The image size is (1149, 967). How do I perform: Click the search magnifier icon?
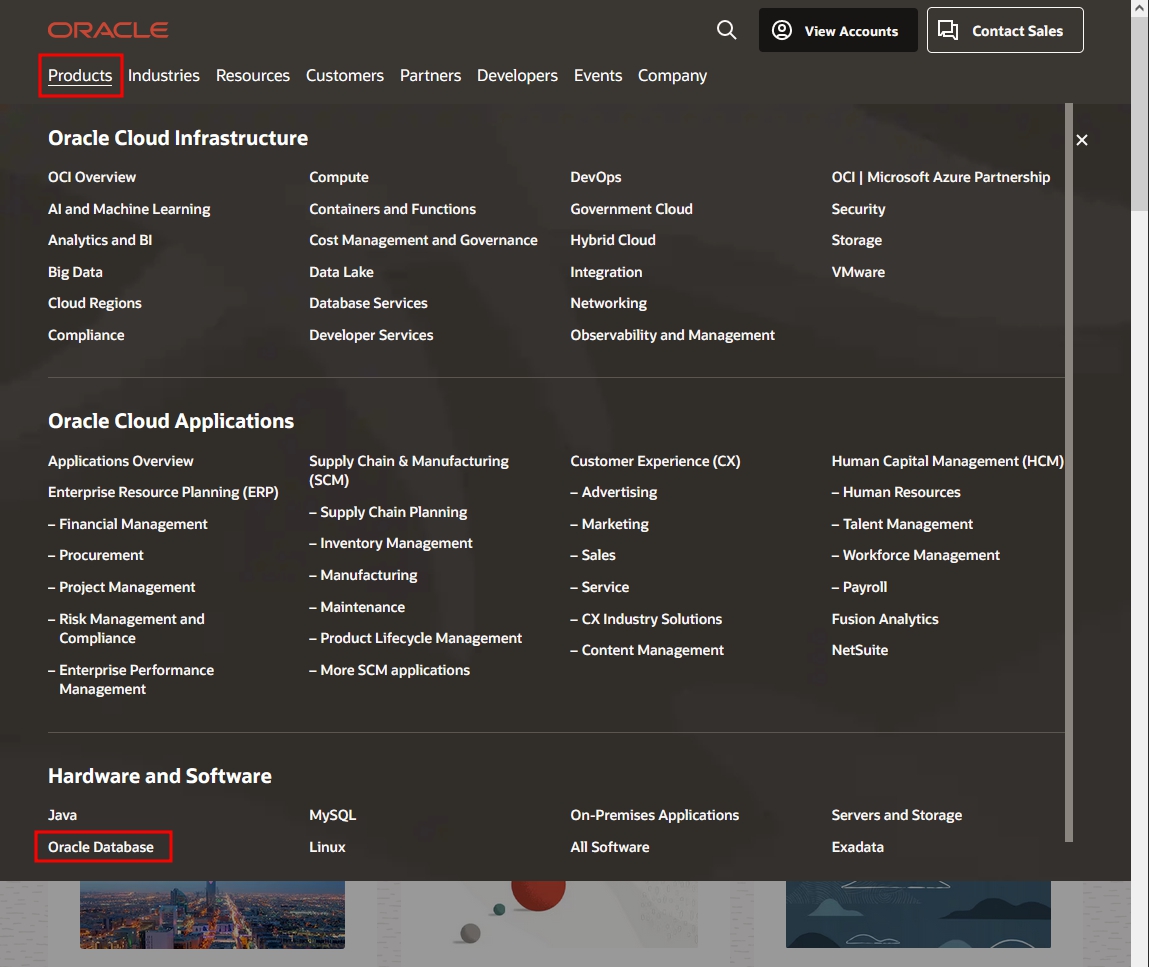click(726, 30)
